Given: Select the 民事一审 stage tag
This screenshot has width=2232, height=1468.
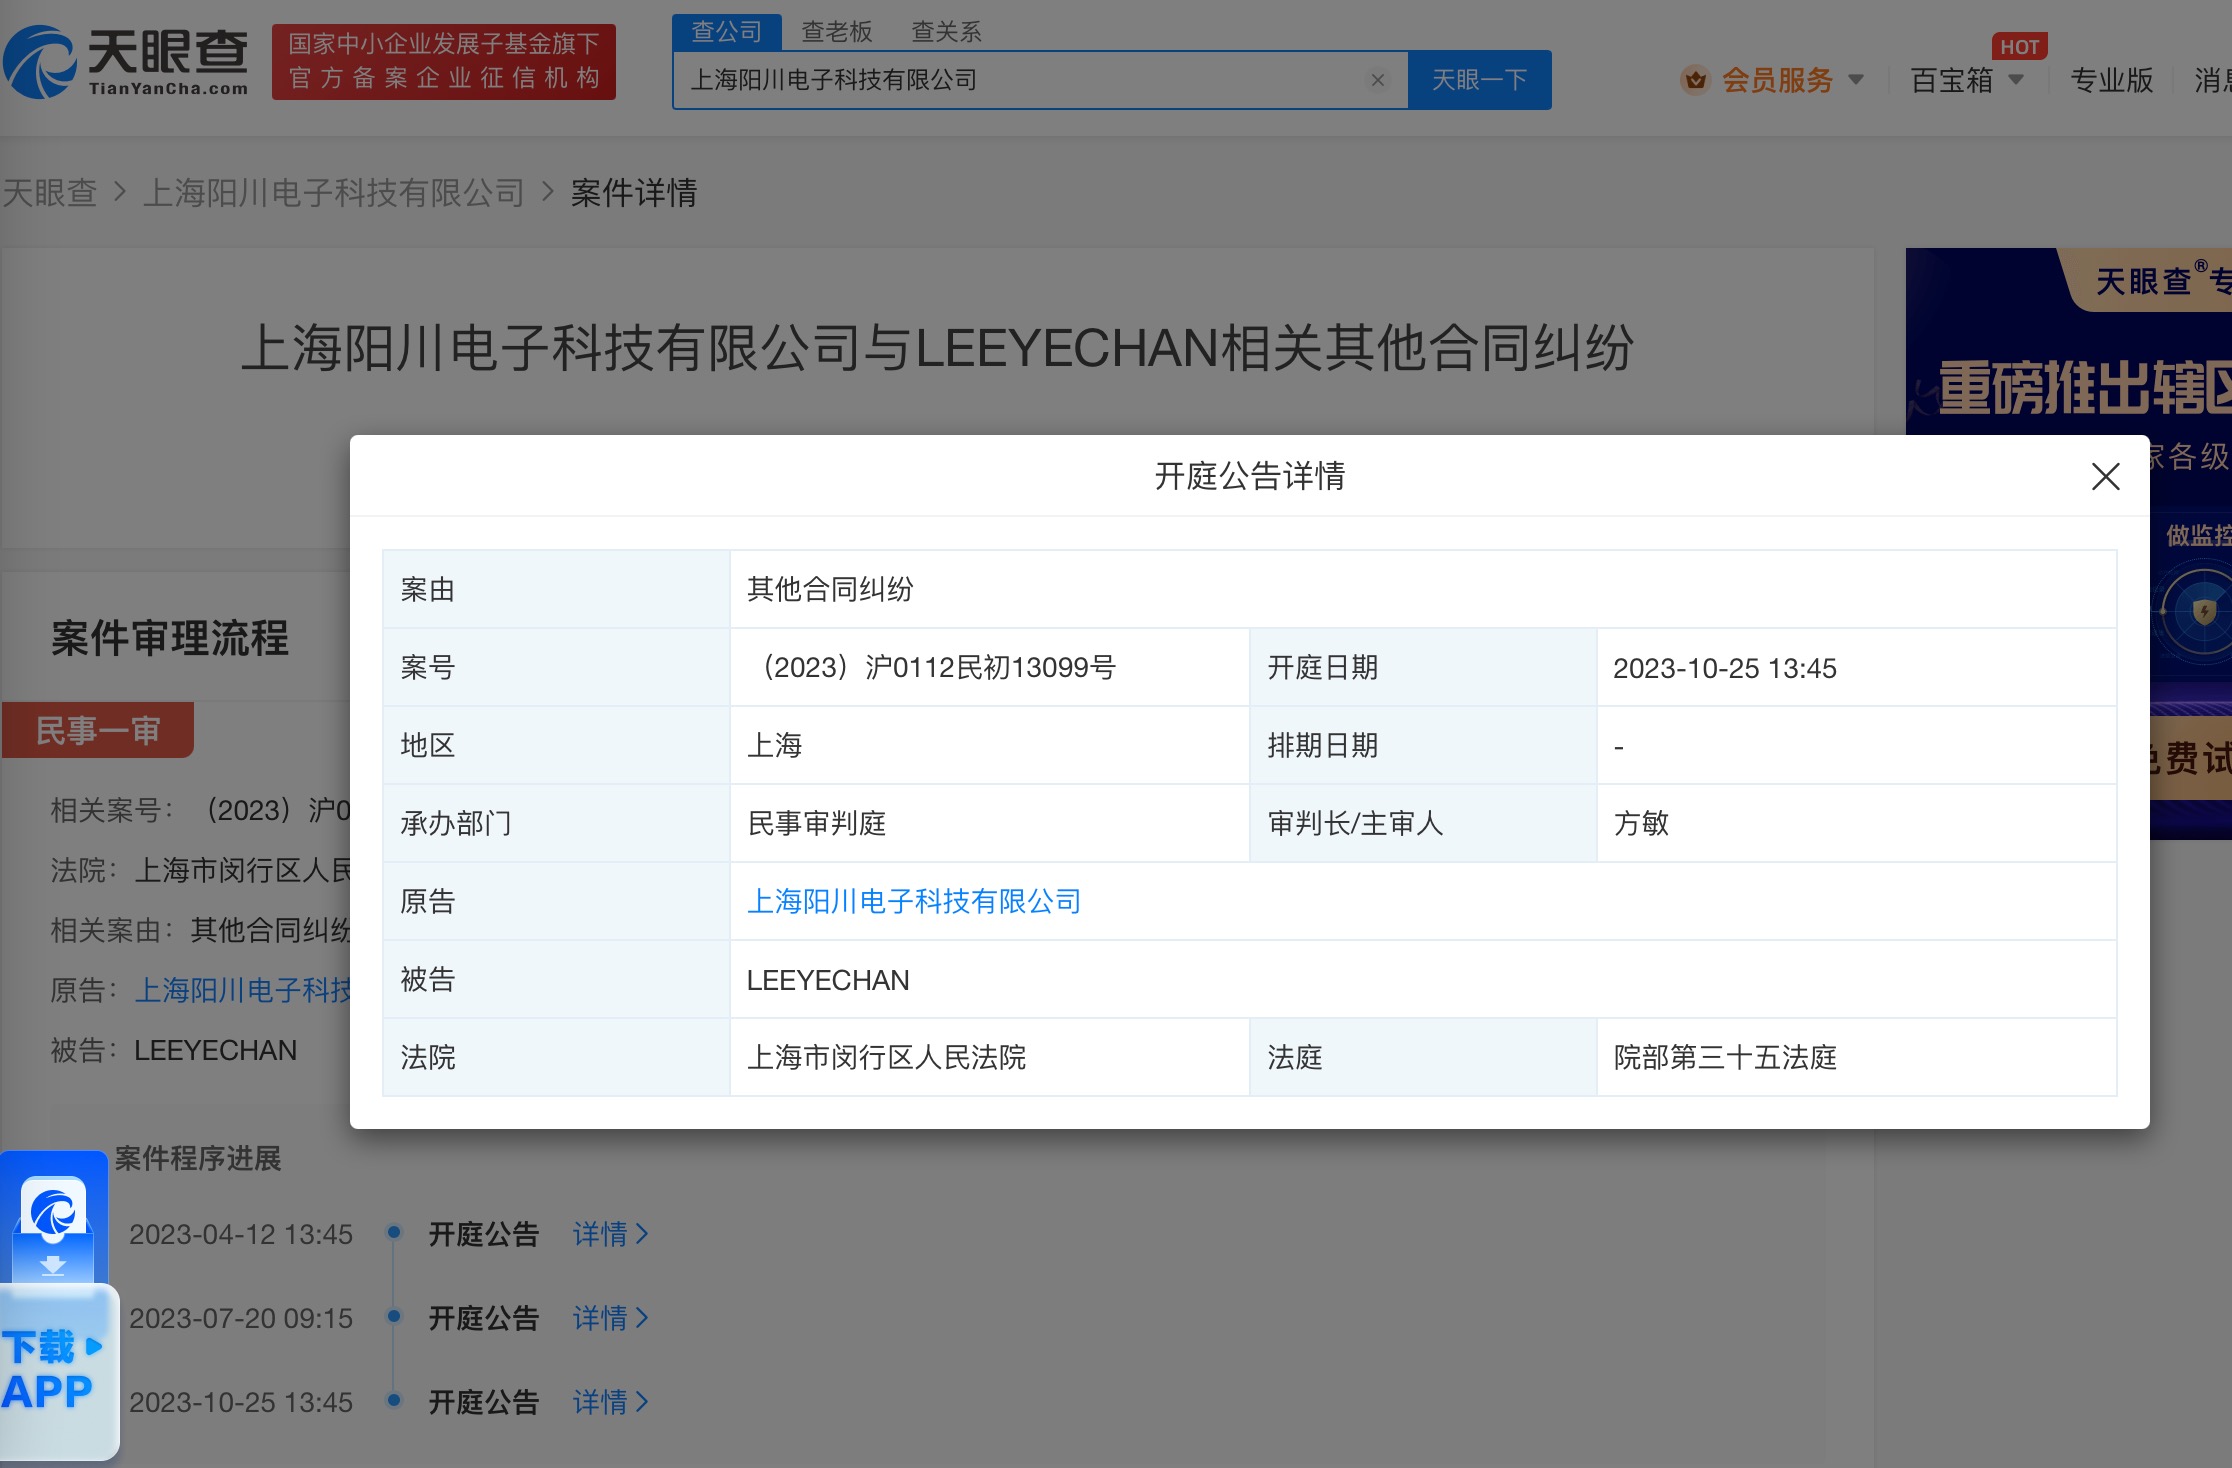Looking at the screenshot, I should coord(97,731).
